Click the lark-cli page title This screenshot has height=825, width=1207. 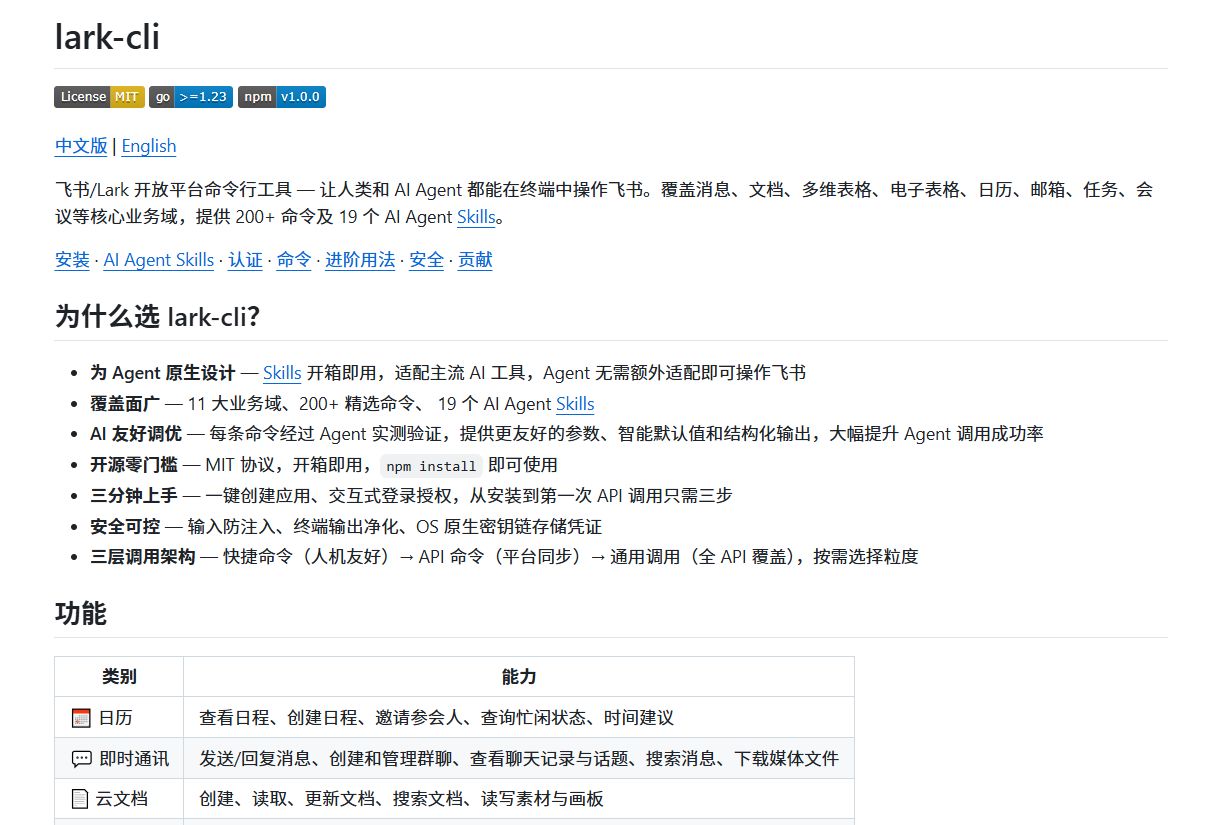tap(107, 37)
